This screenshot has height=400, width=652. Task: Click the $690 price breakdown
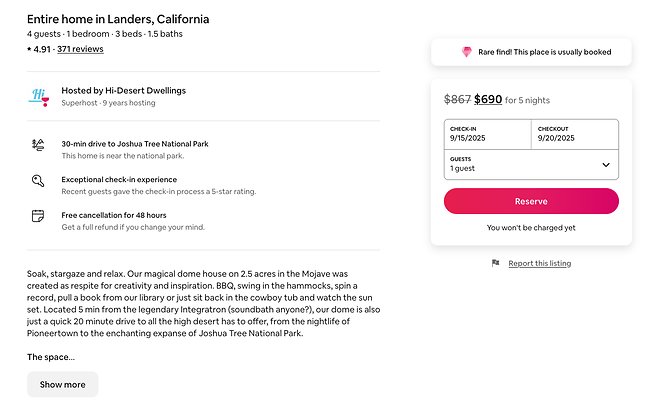488,99
